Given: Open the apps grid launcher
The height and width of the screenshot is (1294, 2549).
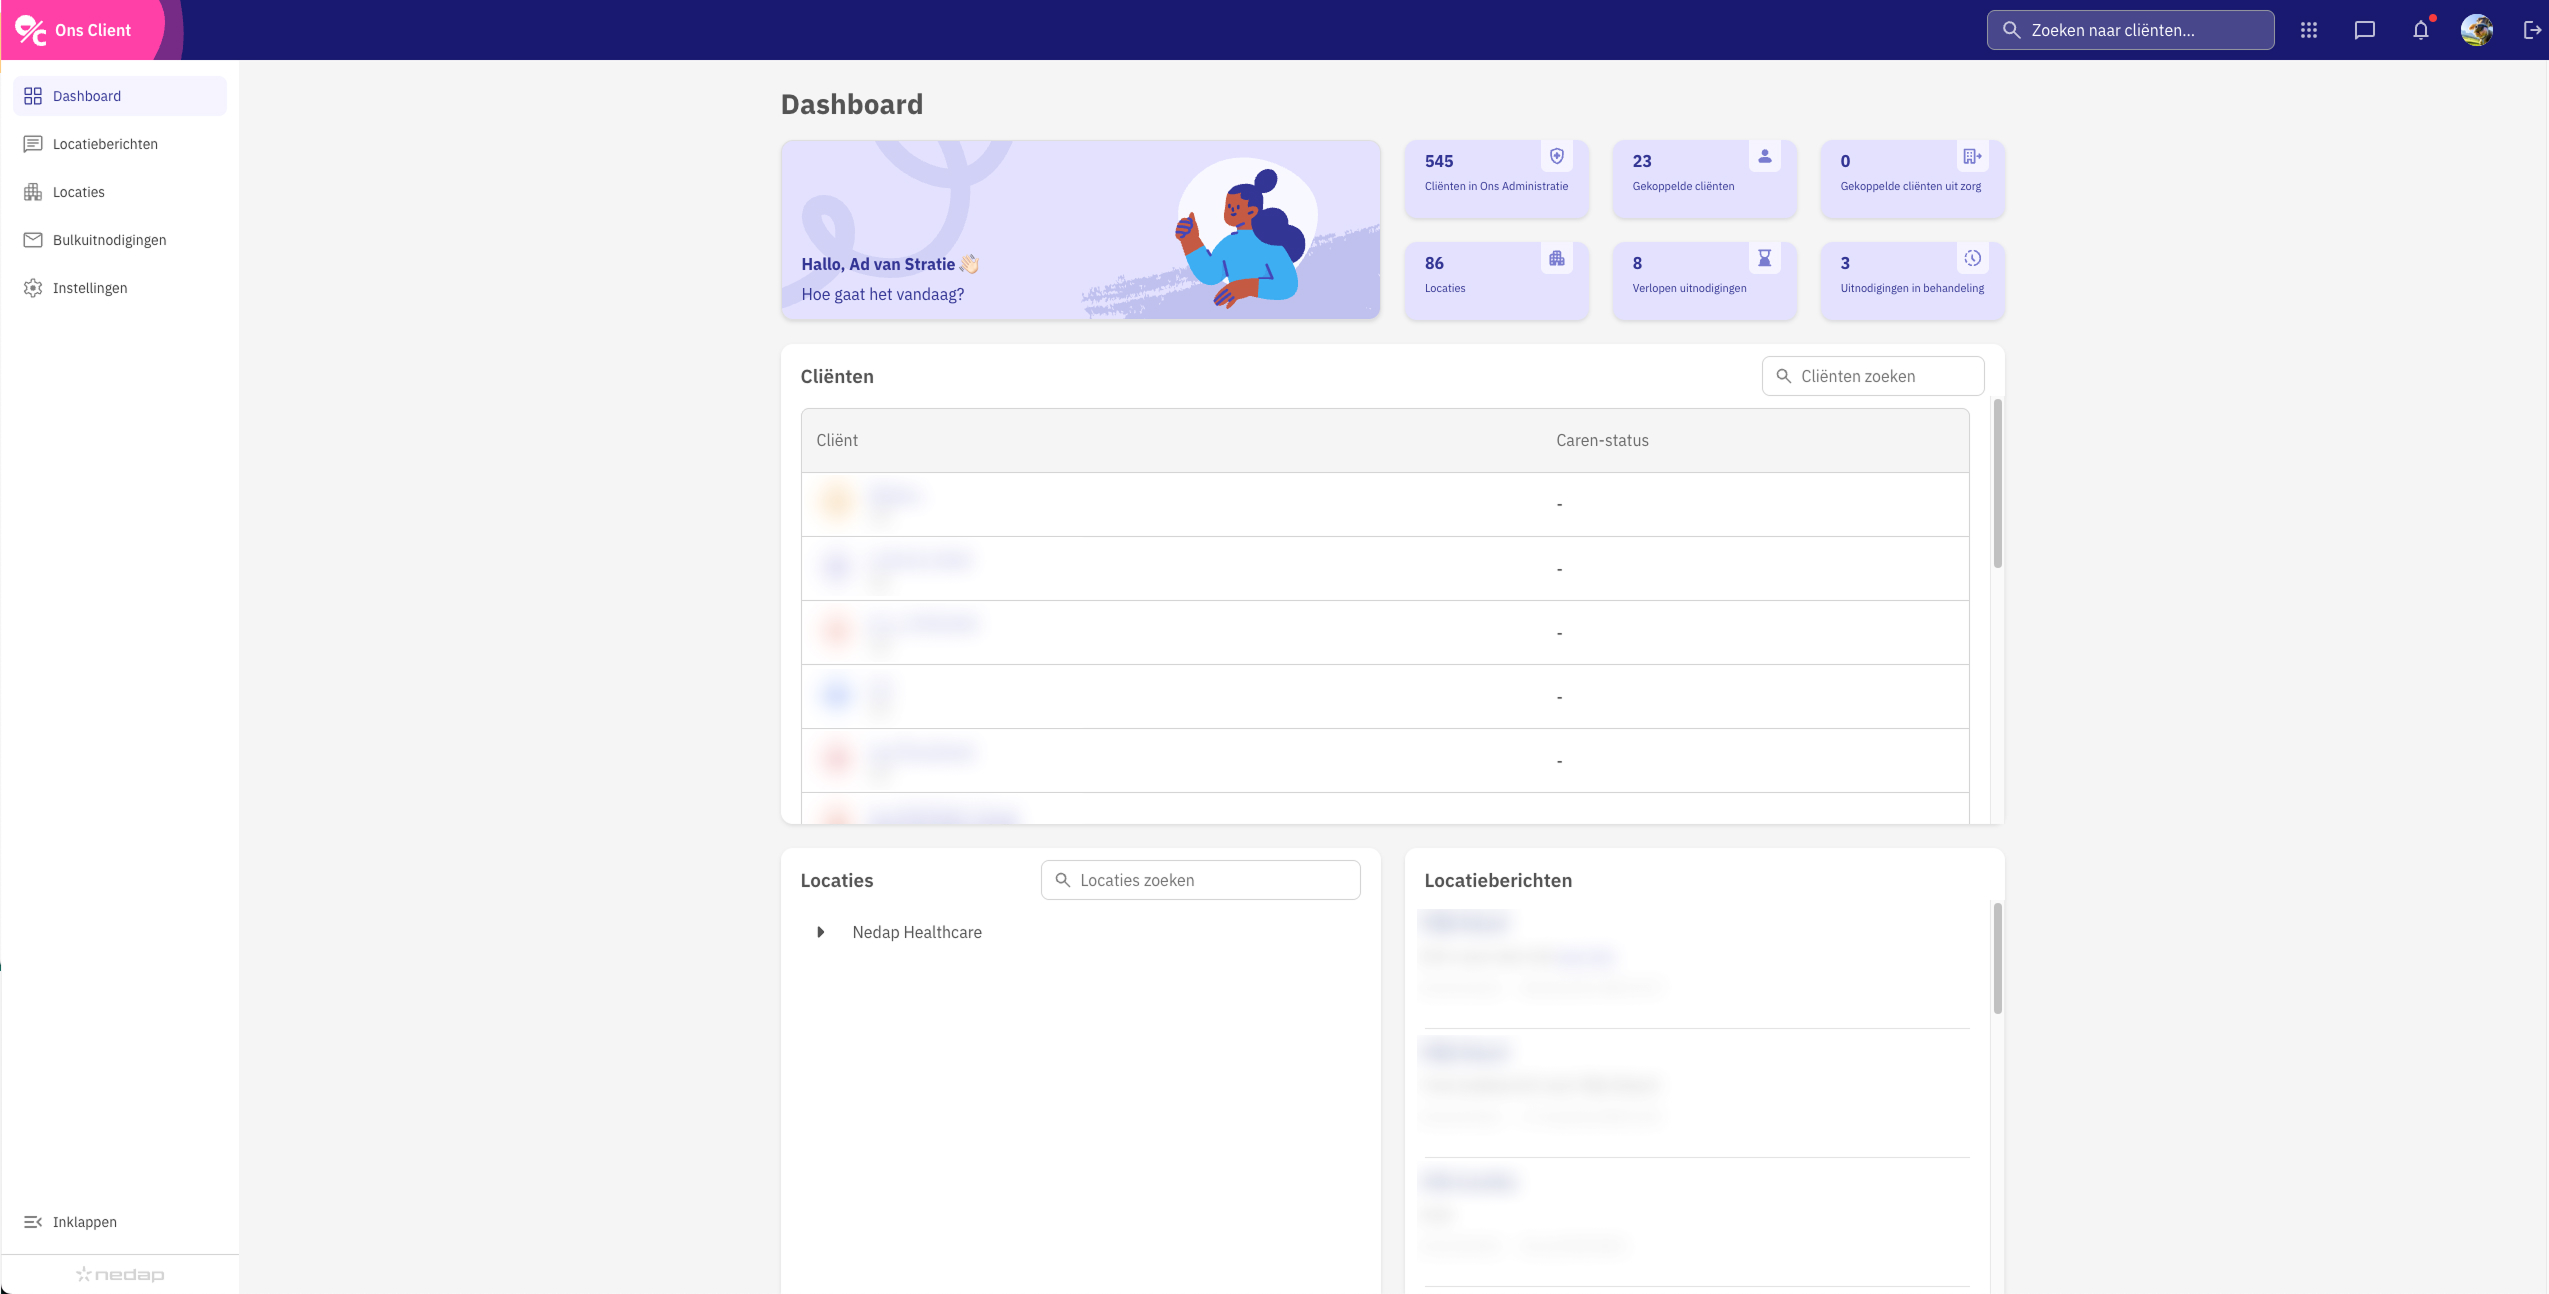Looking at the screenshot, I should [2308, 30].
